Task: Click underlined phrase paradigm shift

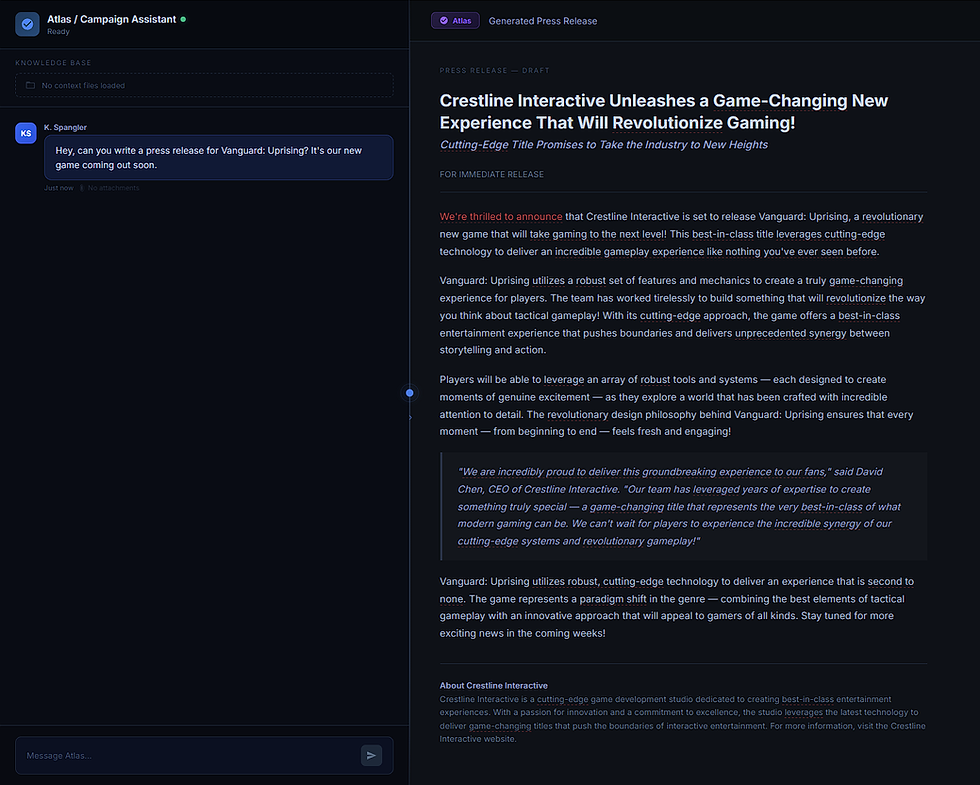Action: point(612,599)
